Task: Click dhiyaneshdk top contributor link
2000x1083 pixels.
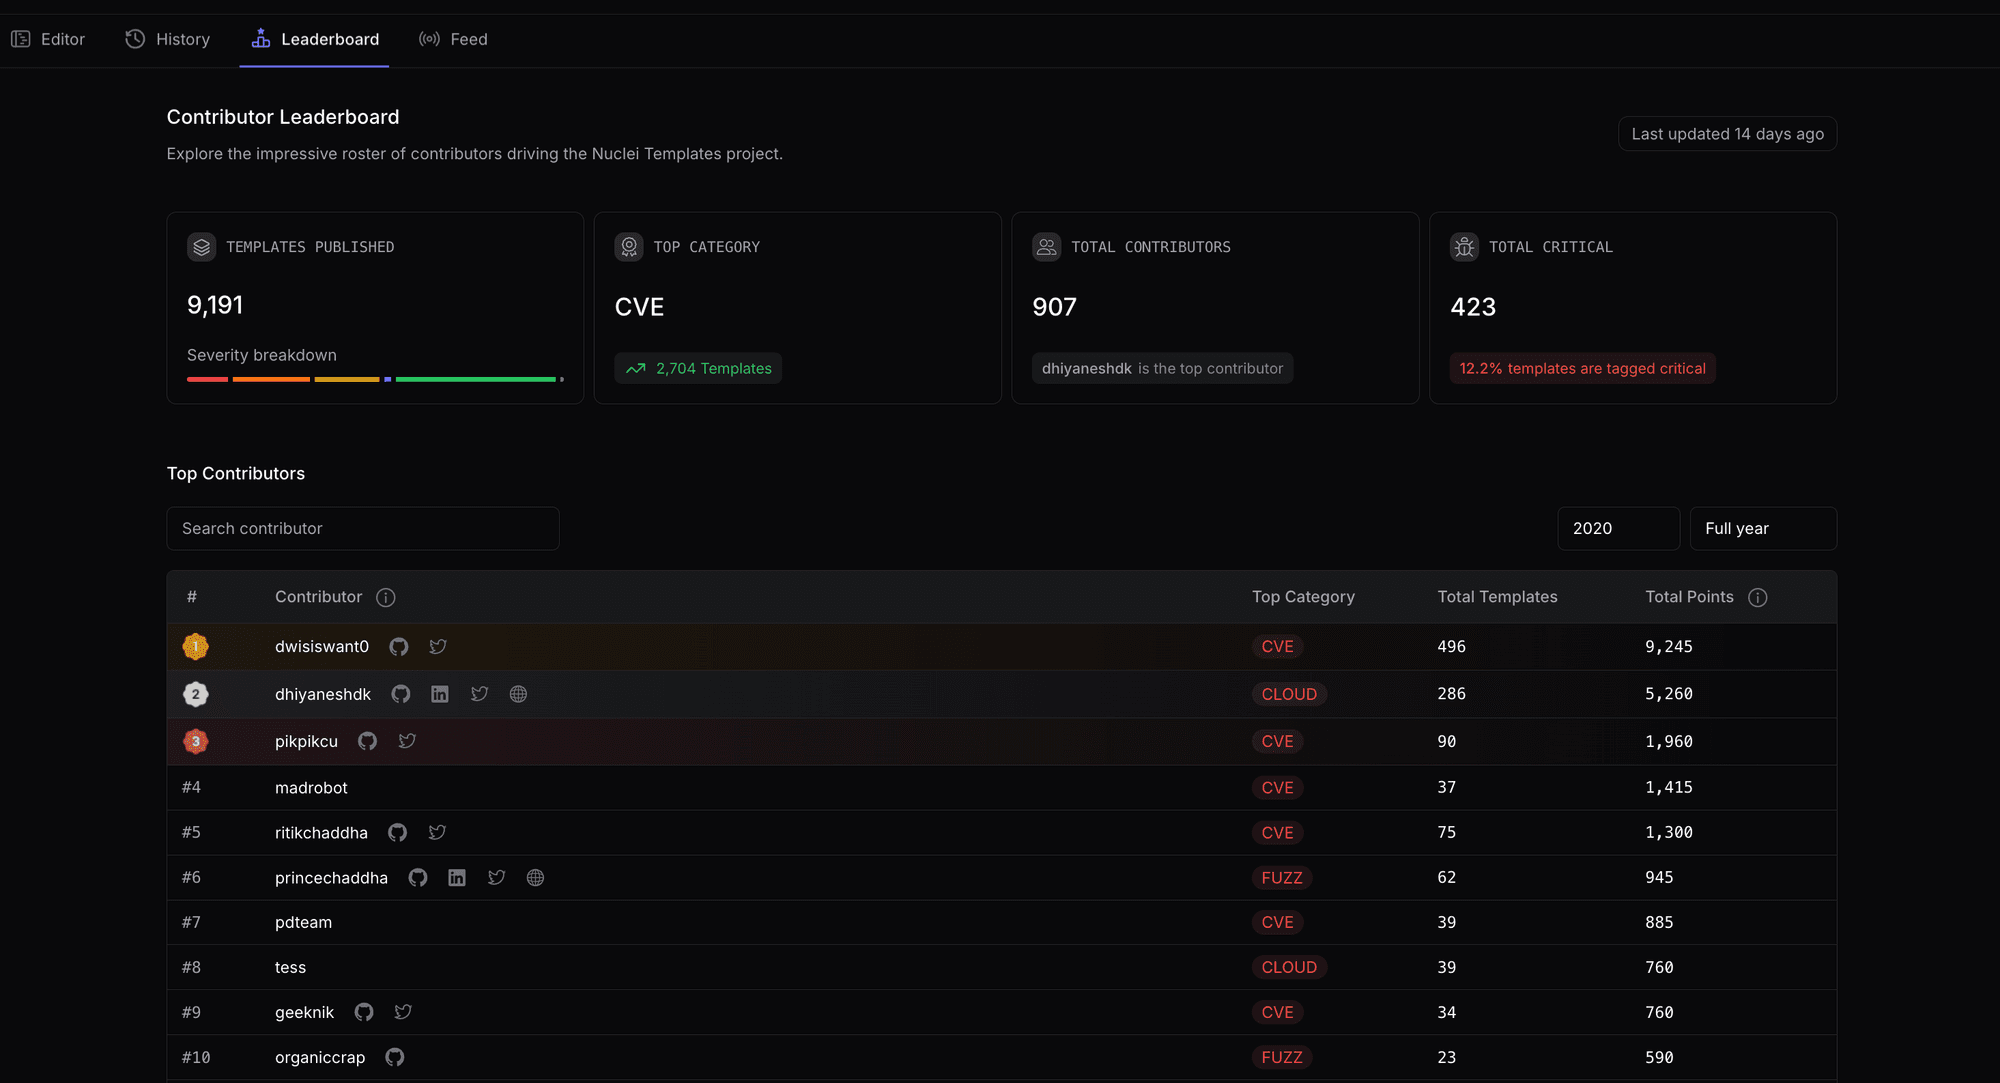Action: (x=1086, y=368)
